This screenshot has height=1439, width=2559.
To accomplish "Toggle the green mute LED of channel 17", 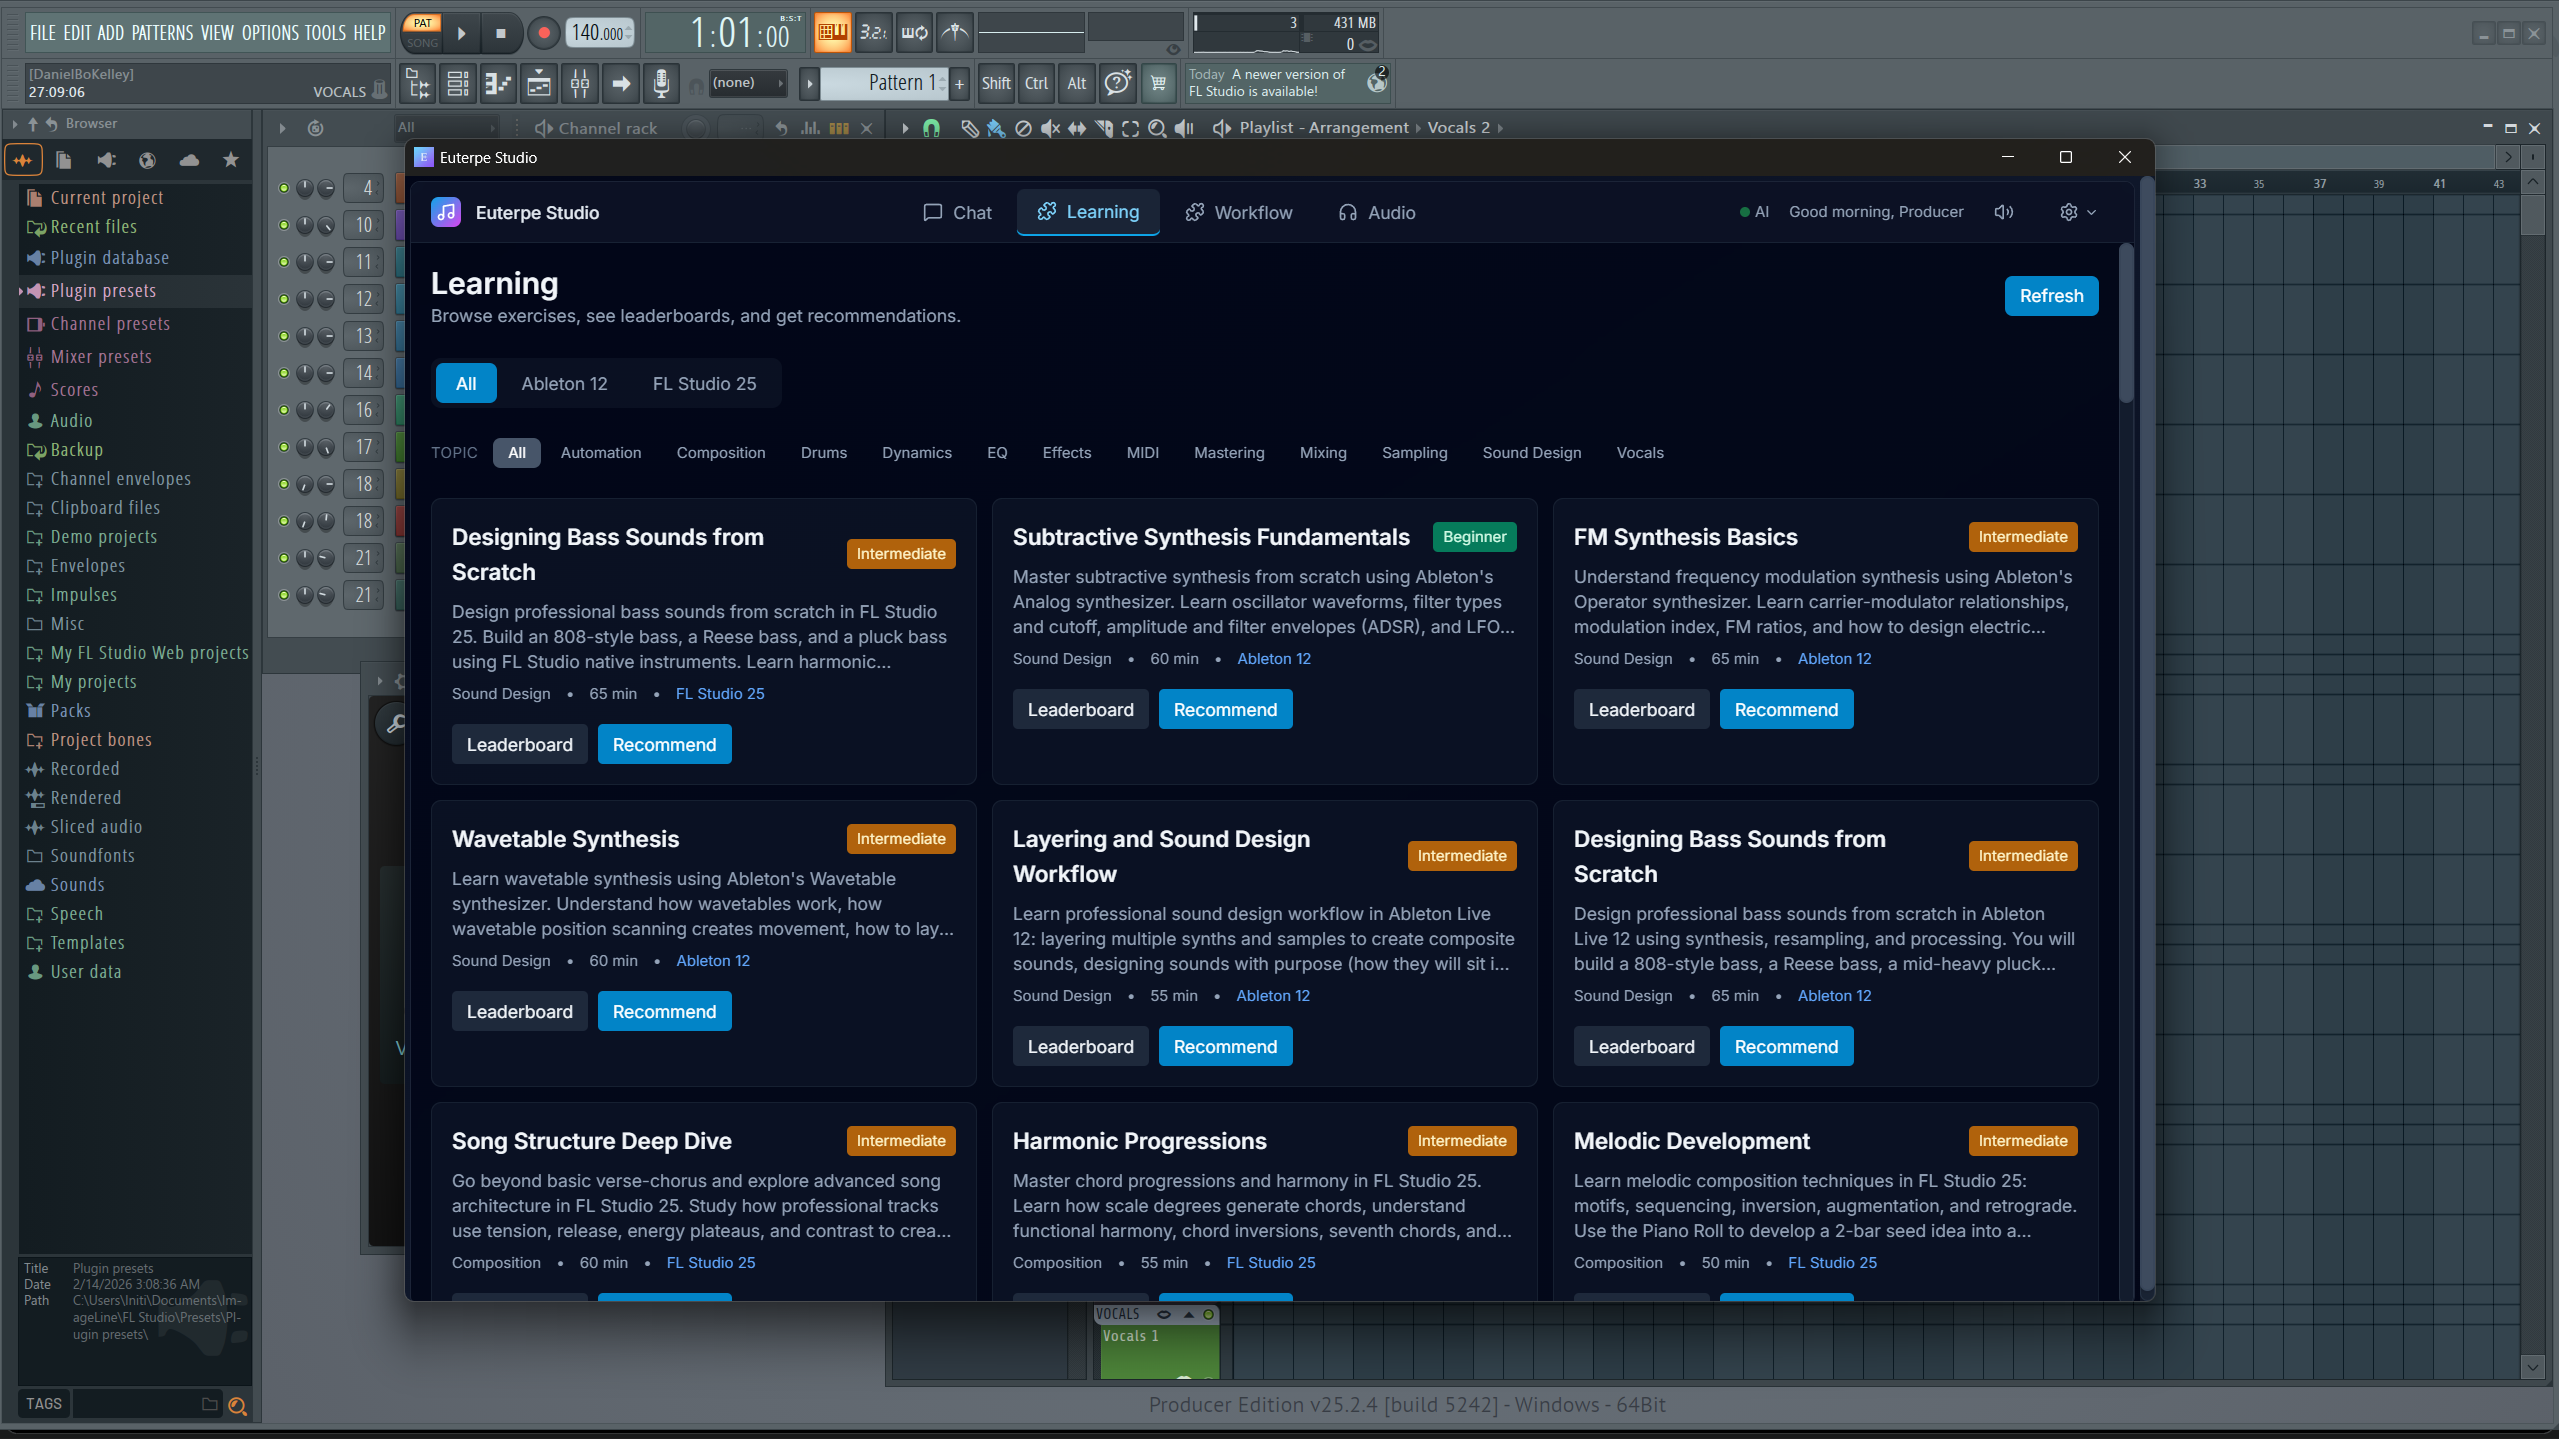I will pos(284,447).
